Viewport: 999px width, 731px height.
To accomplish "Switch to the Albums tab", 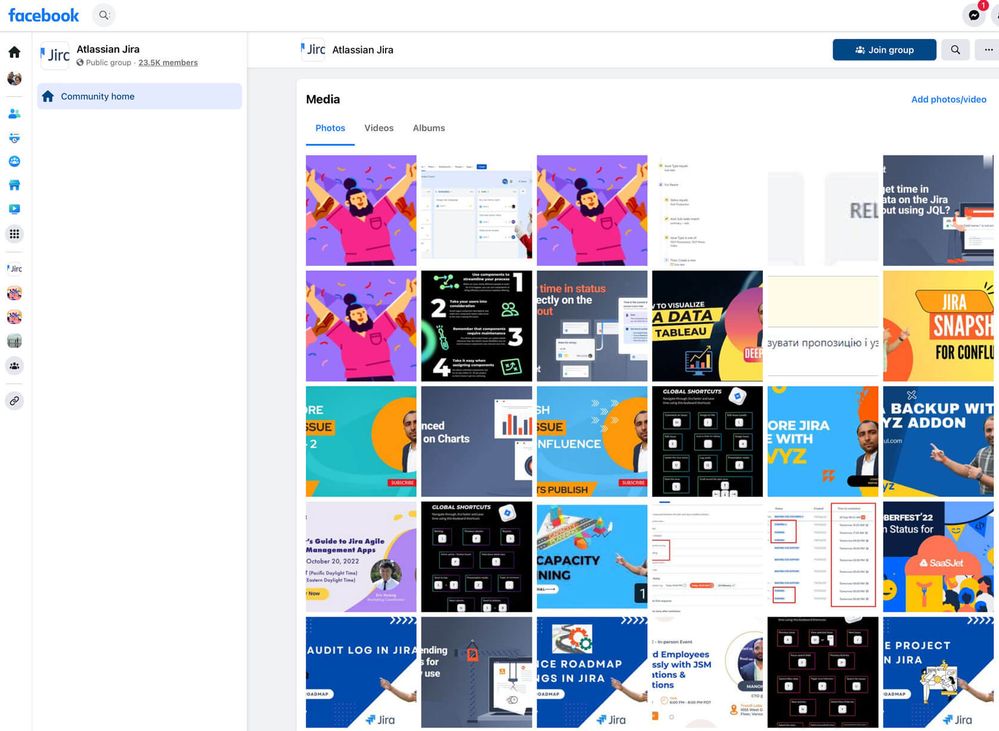I will click(429, 128).
